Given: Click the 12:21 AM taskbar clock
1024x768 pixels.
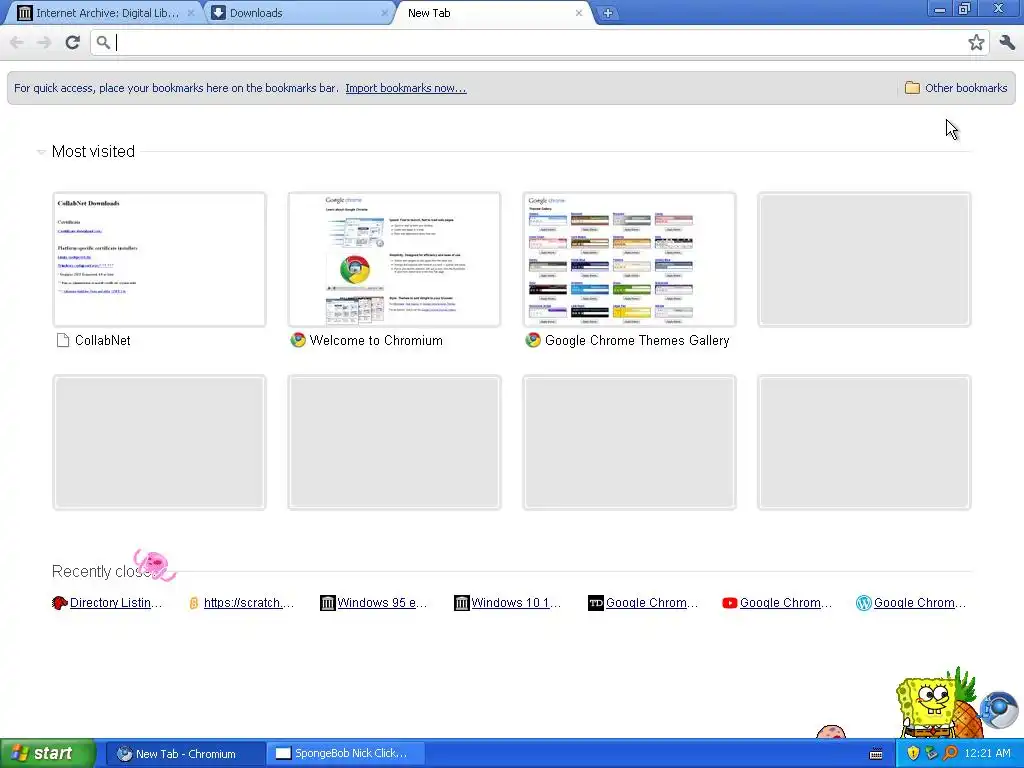Looking at the screenshot, I should tap(987, 753).
